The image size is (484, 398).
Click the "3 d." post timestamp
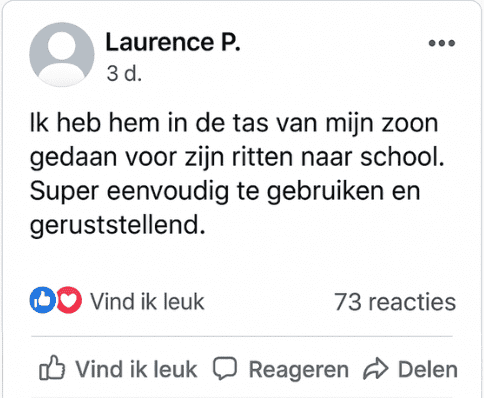click(124, 73)
